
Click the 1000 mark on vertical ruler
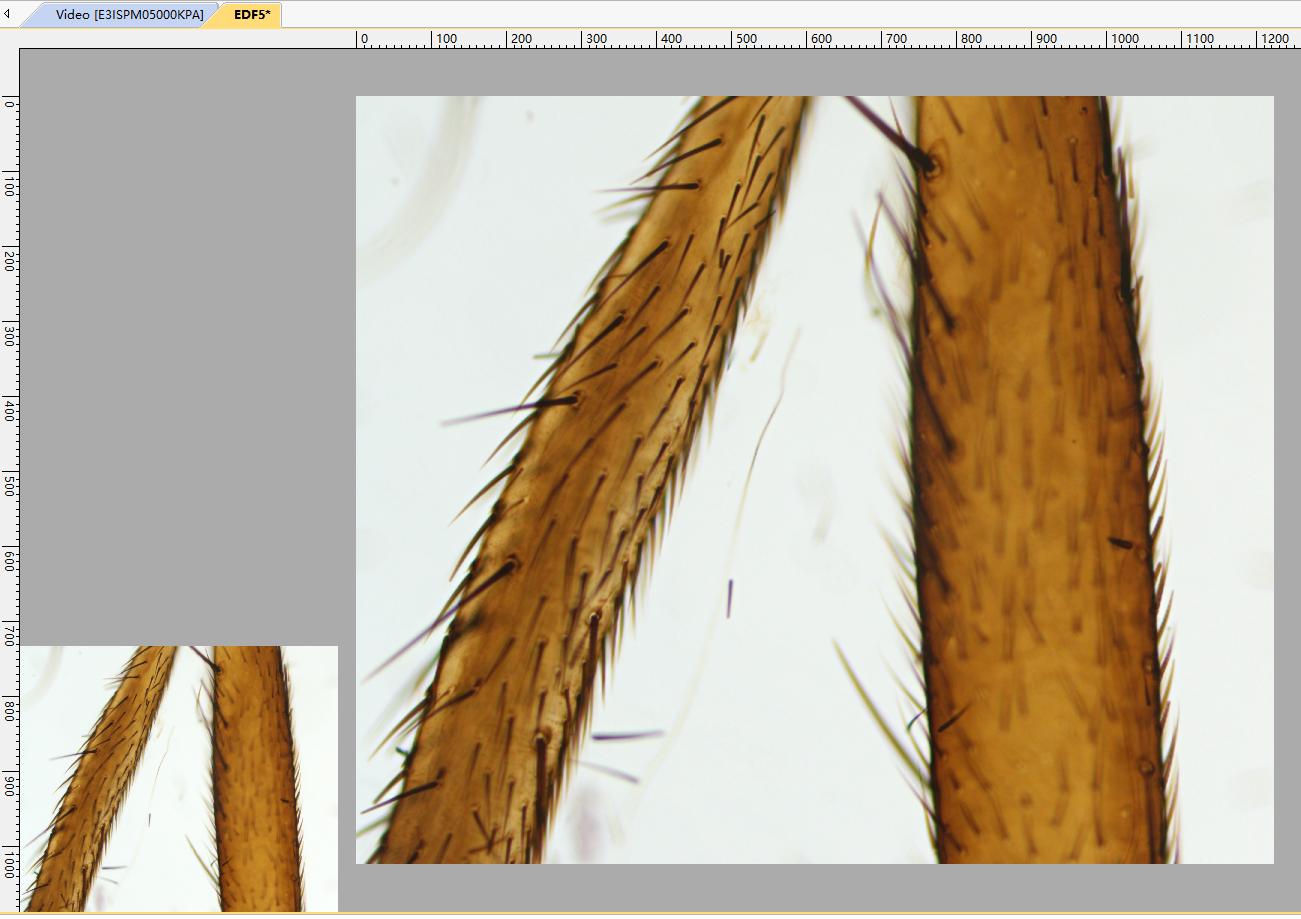coord(10,862)
